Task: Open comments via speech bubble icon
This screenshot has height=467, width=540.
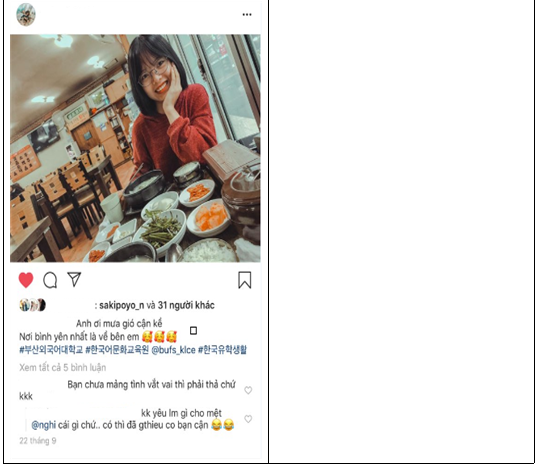Action: [x=50, y=280]
